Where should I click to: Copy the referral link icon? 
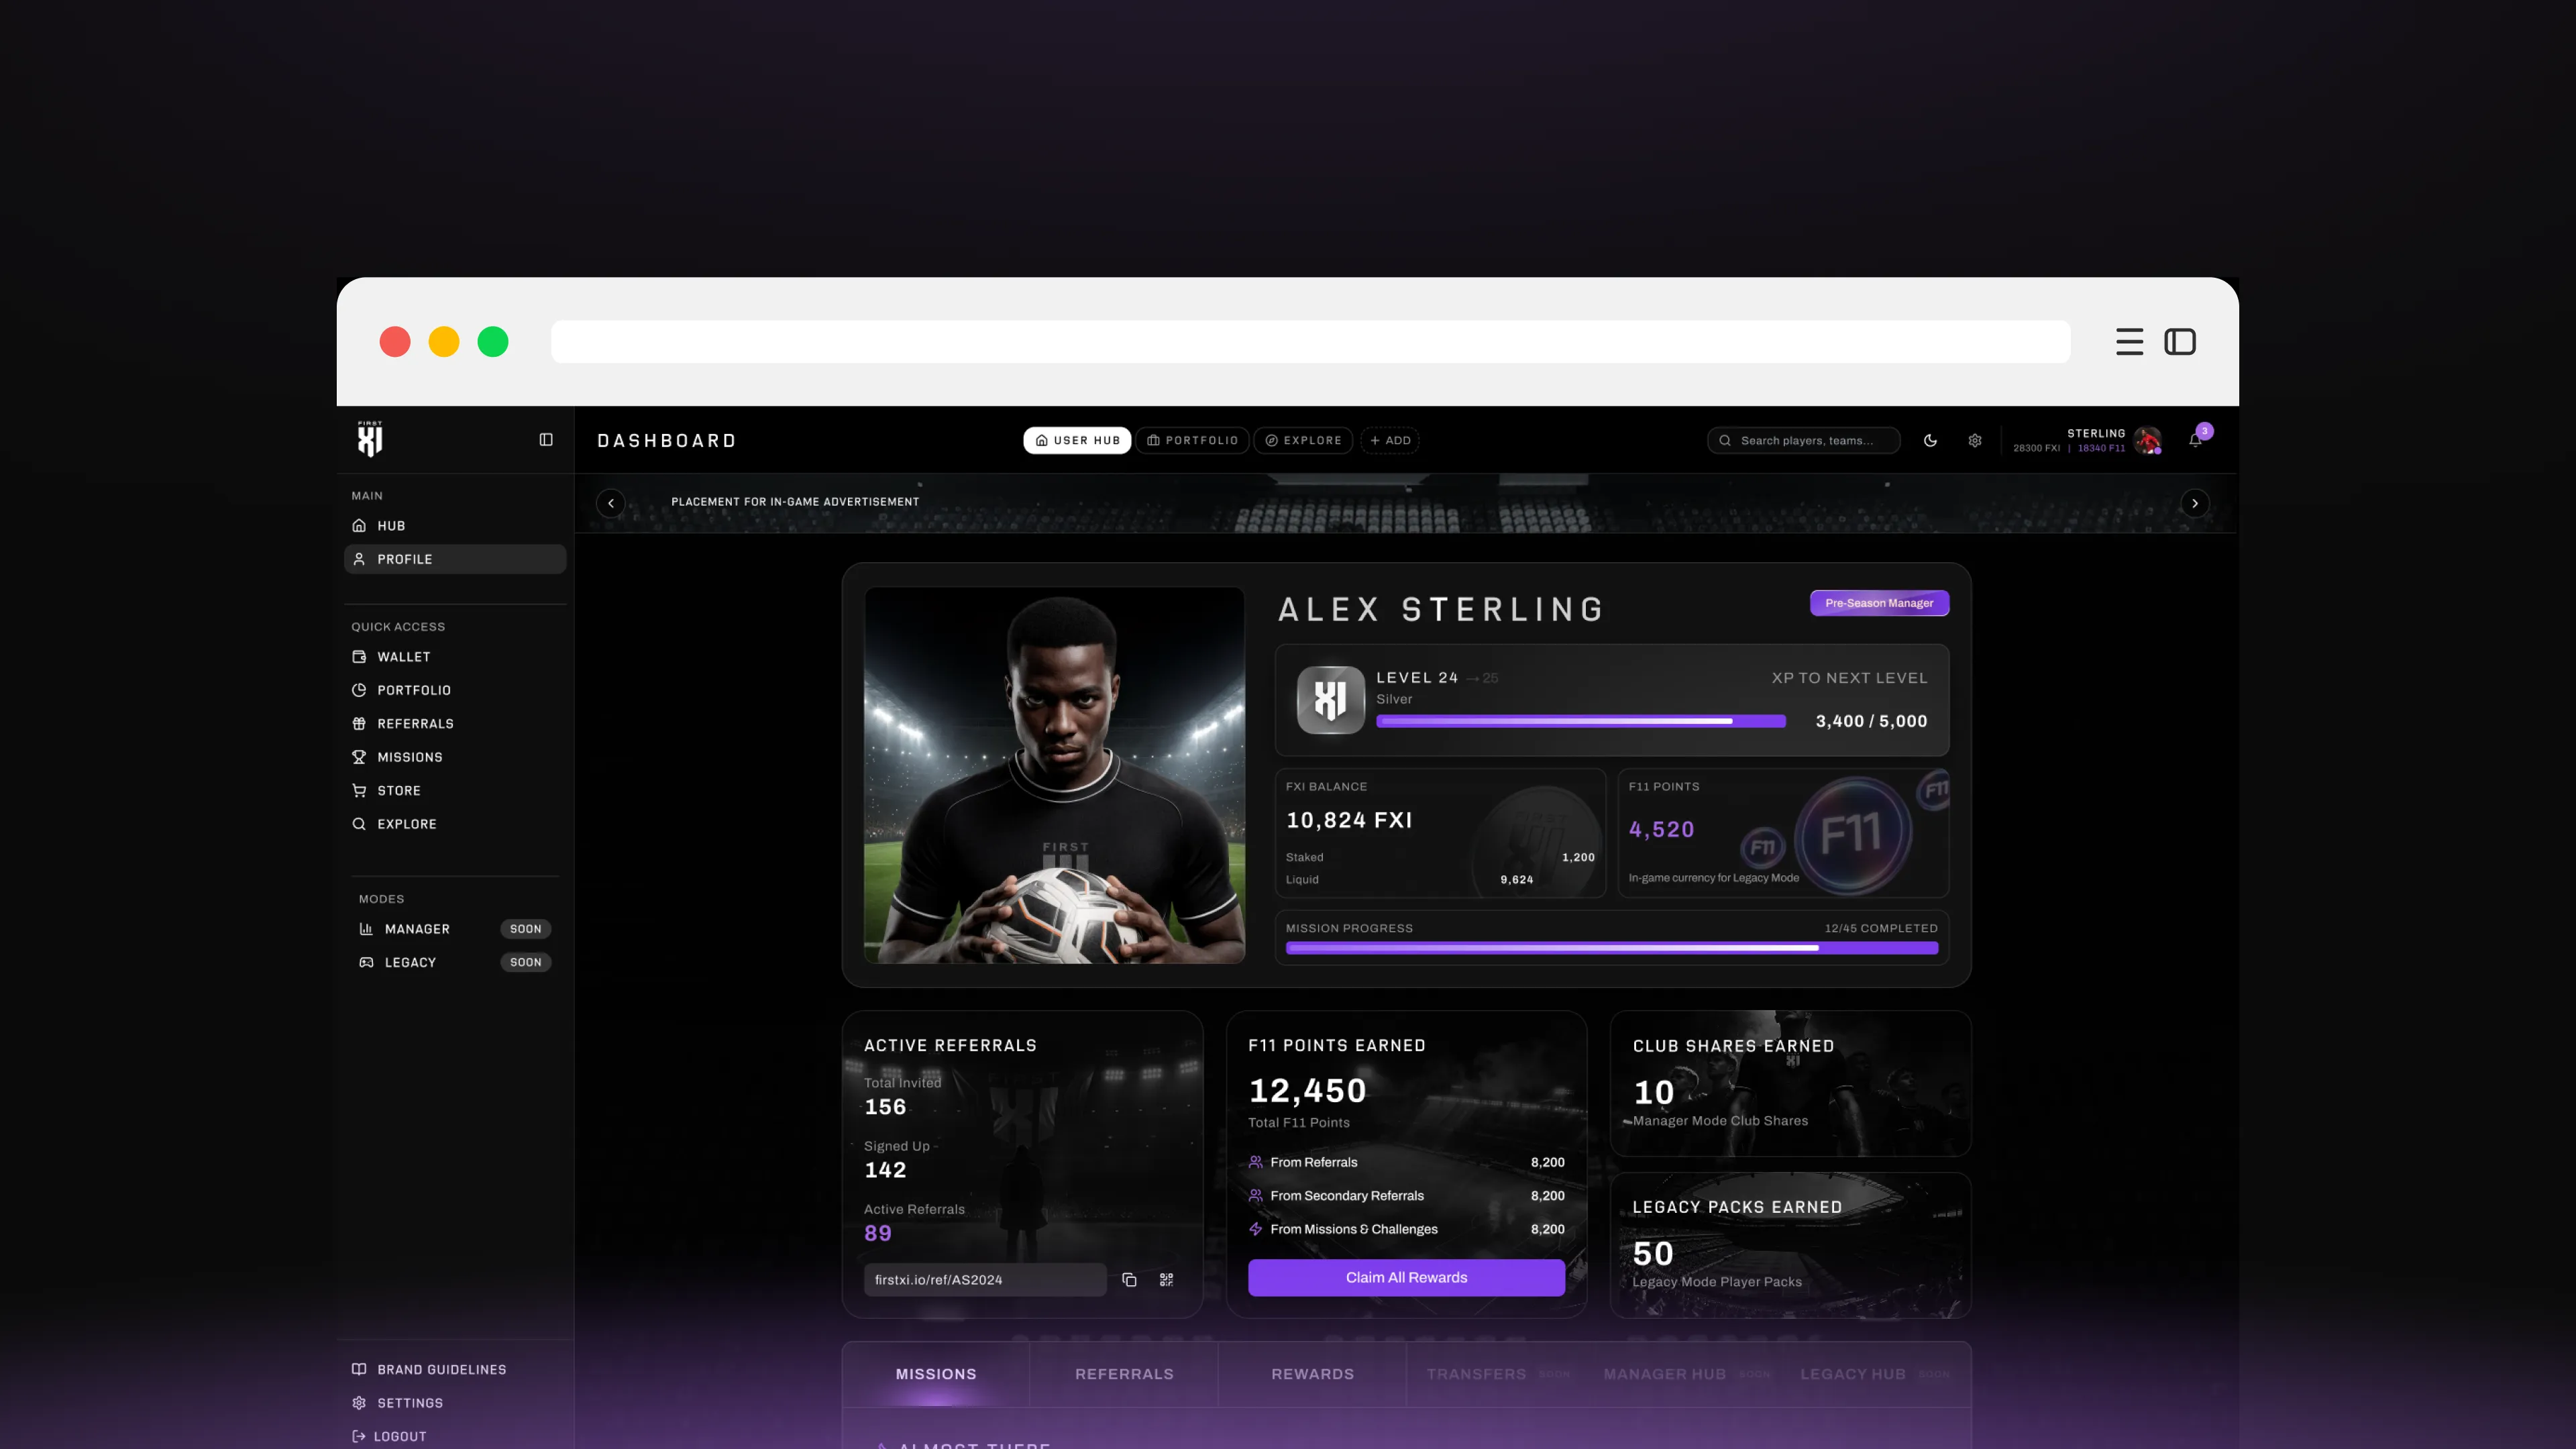pyautogui.click(x=1129, y=1280)
